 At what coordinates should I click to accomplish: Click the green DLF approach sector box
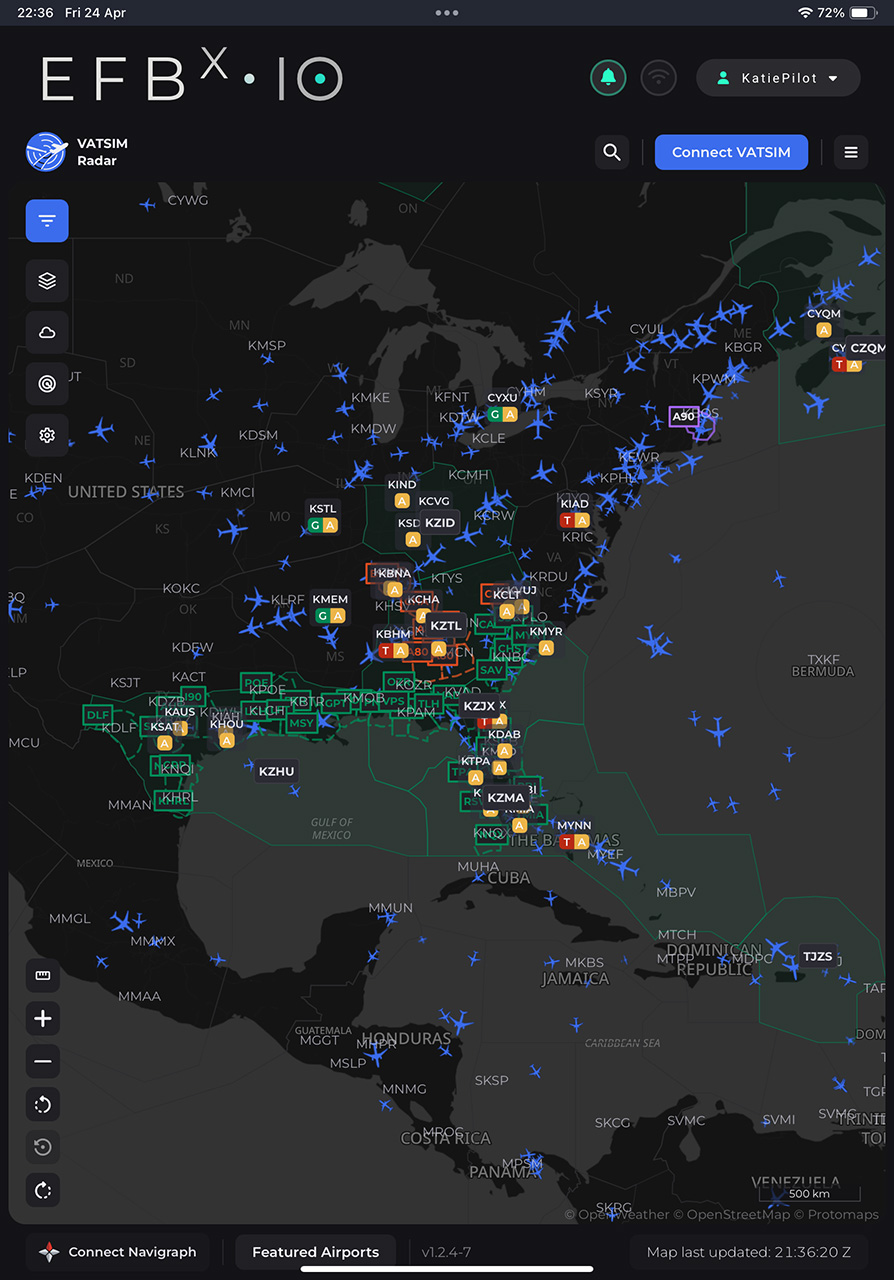click(x=98, y=715)
